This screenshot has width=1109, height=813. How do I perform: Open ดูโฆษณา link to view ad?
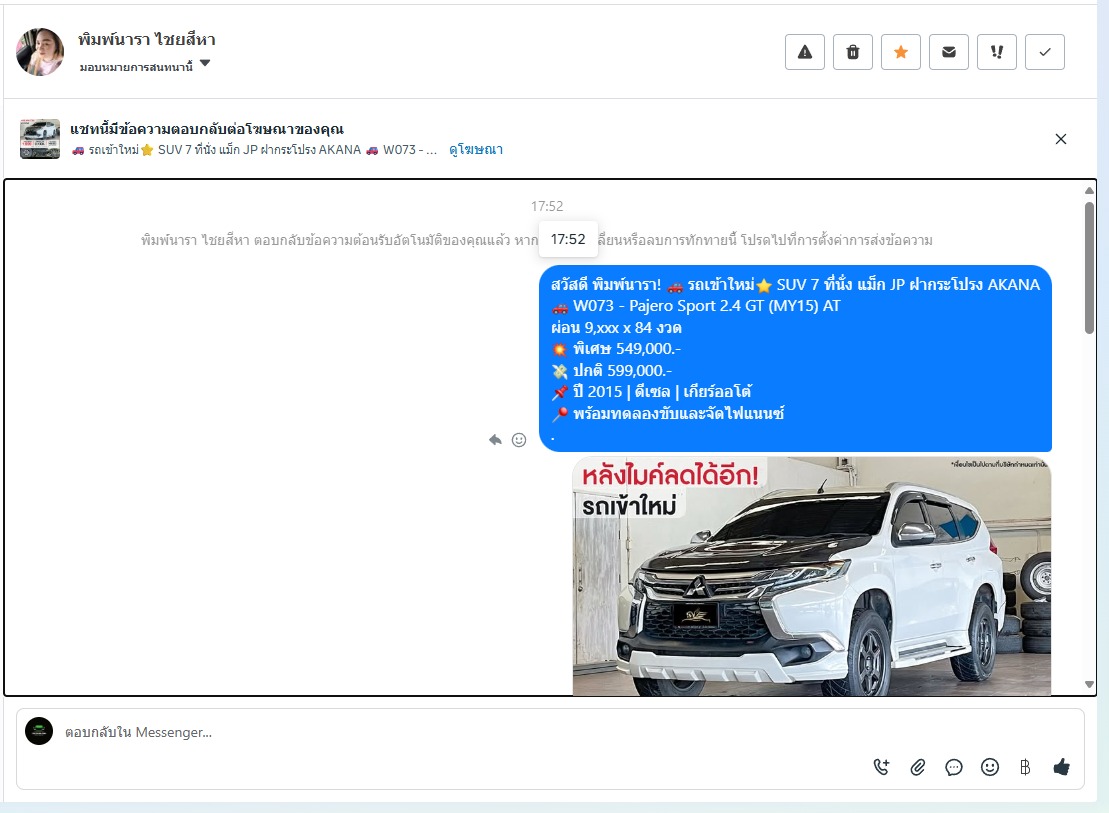coord(476,149)
